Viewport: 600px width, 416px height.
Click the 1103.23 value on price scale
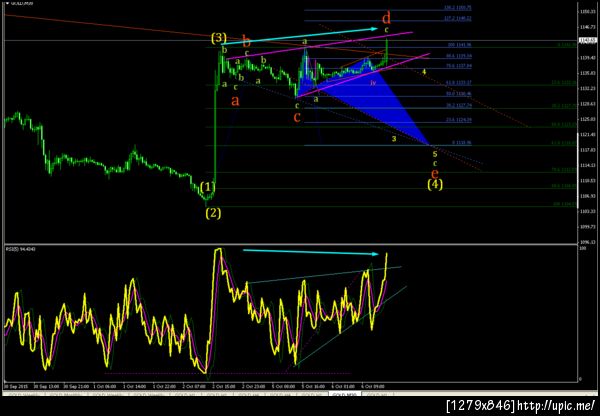pyautogui.click(x=589, y=211)
